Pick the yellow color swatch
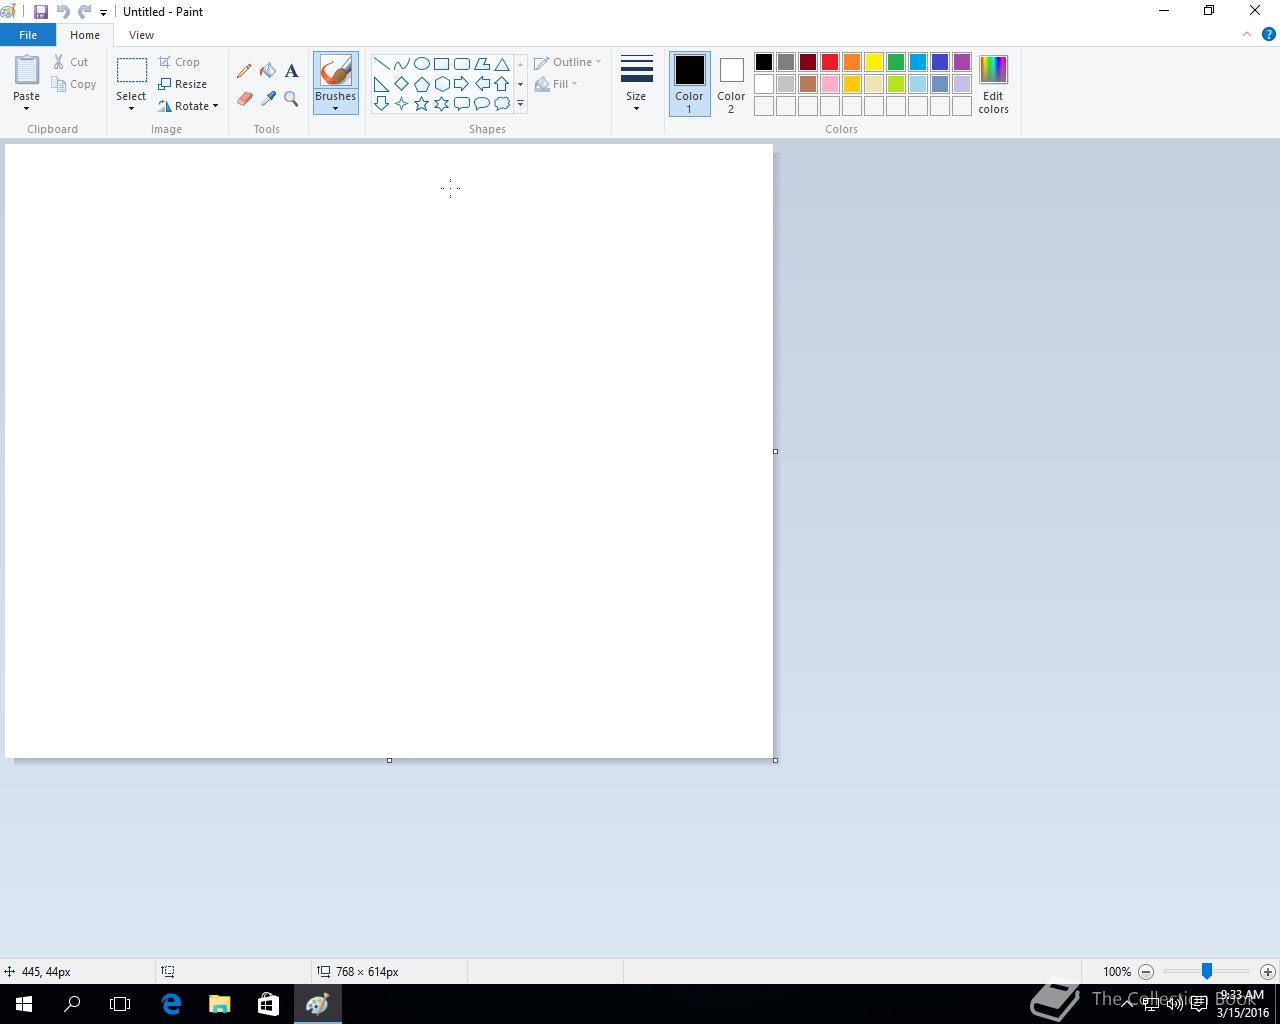The height and width of the screenshot is (1024, 1280). [x=874, y=62]
